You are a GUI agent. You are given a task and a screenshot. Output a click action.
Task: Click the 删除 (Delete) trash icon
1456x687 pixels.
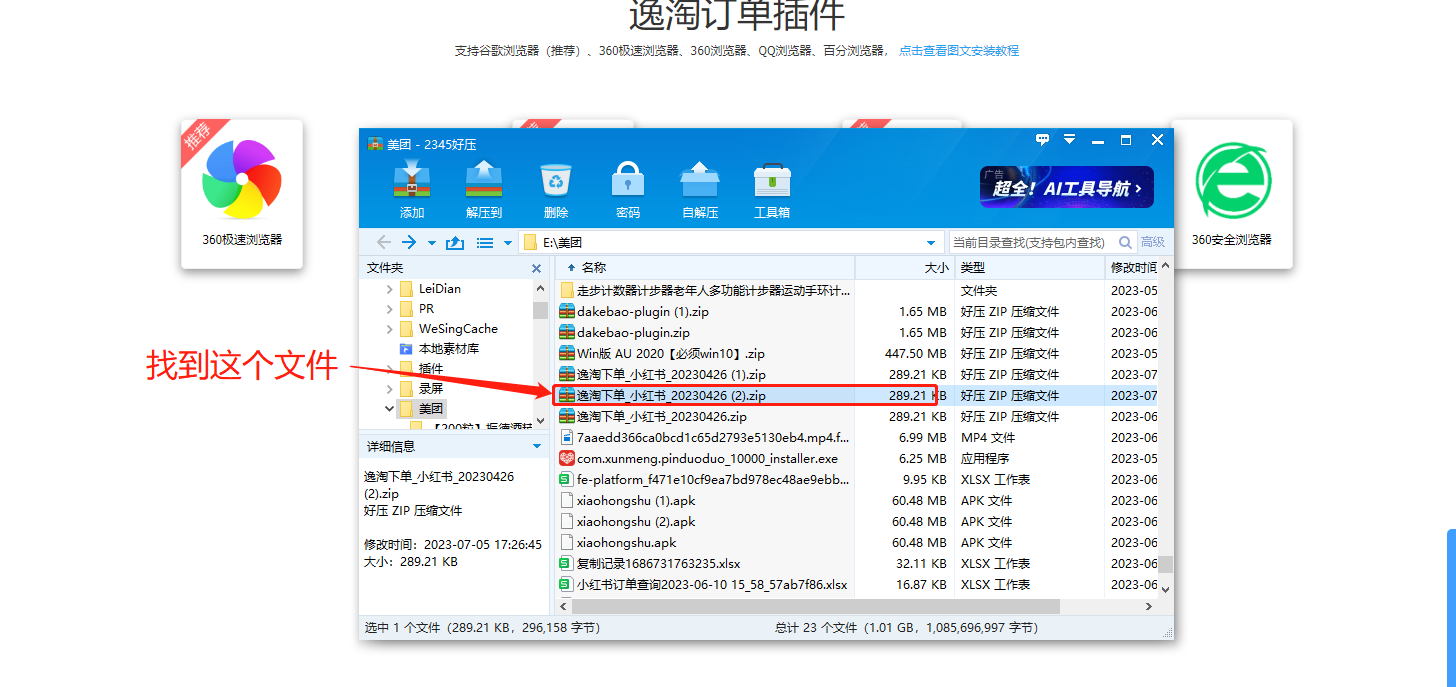pos(556,182)
